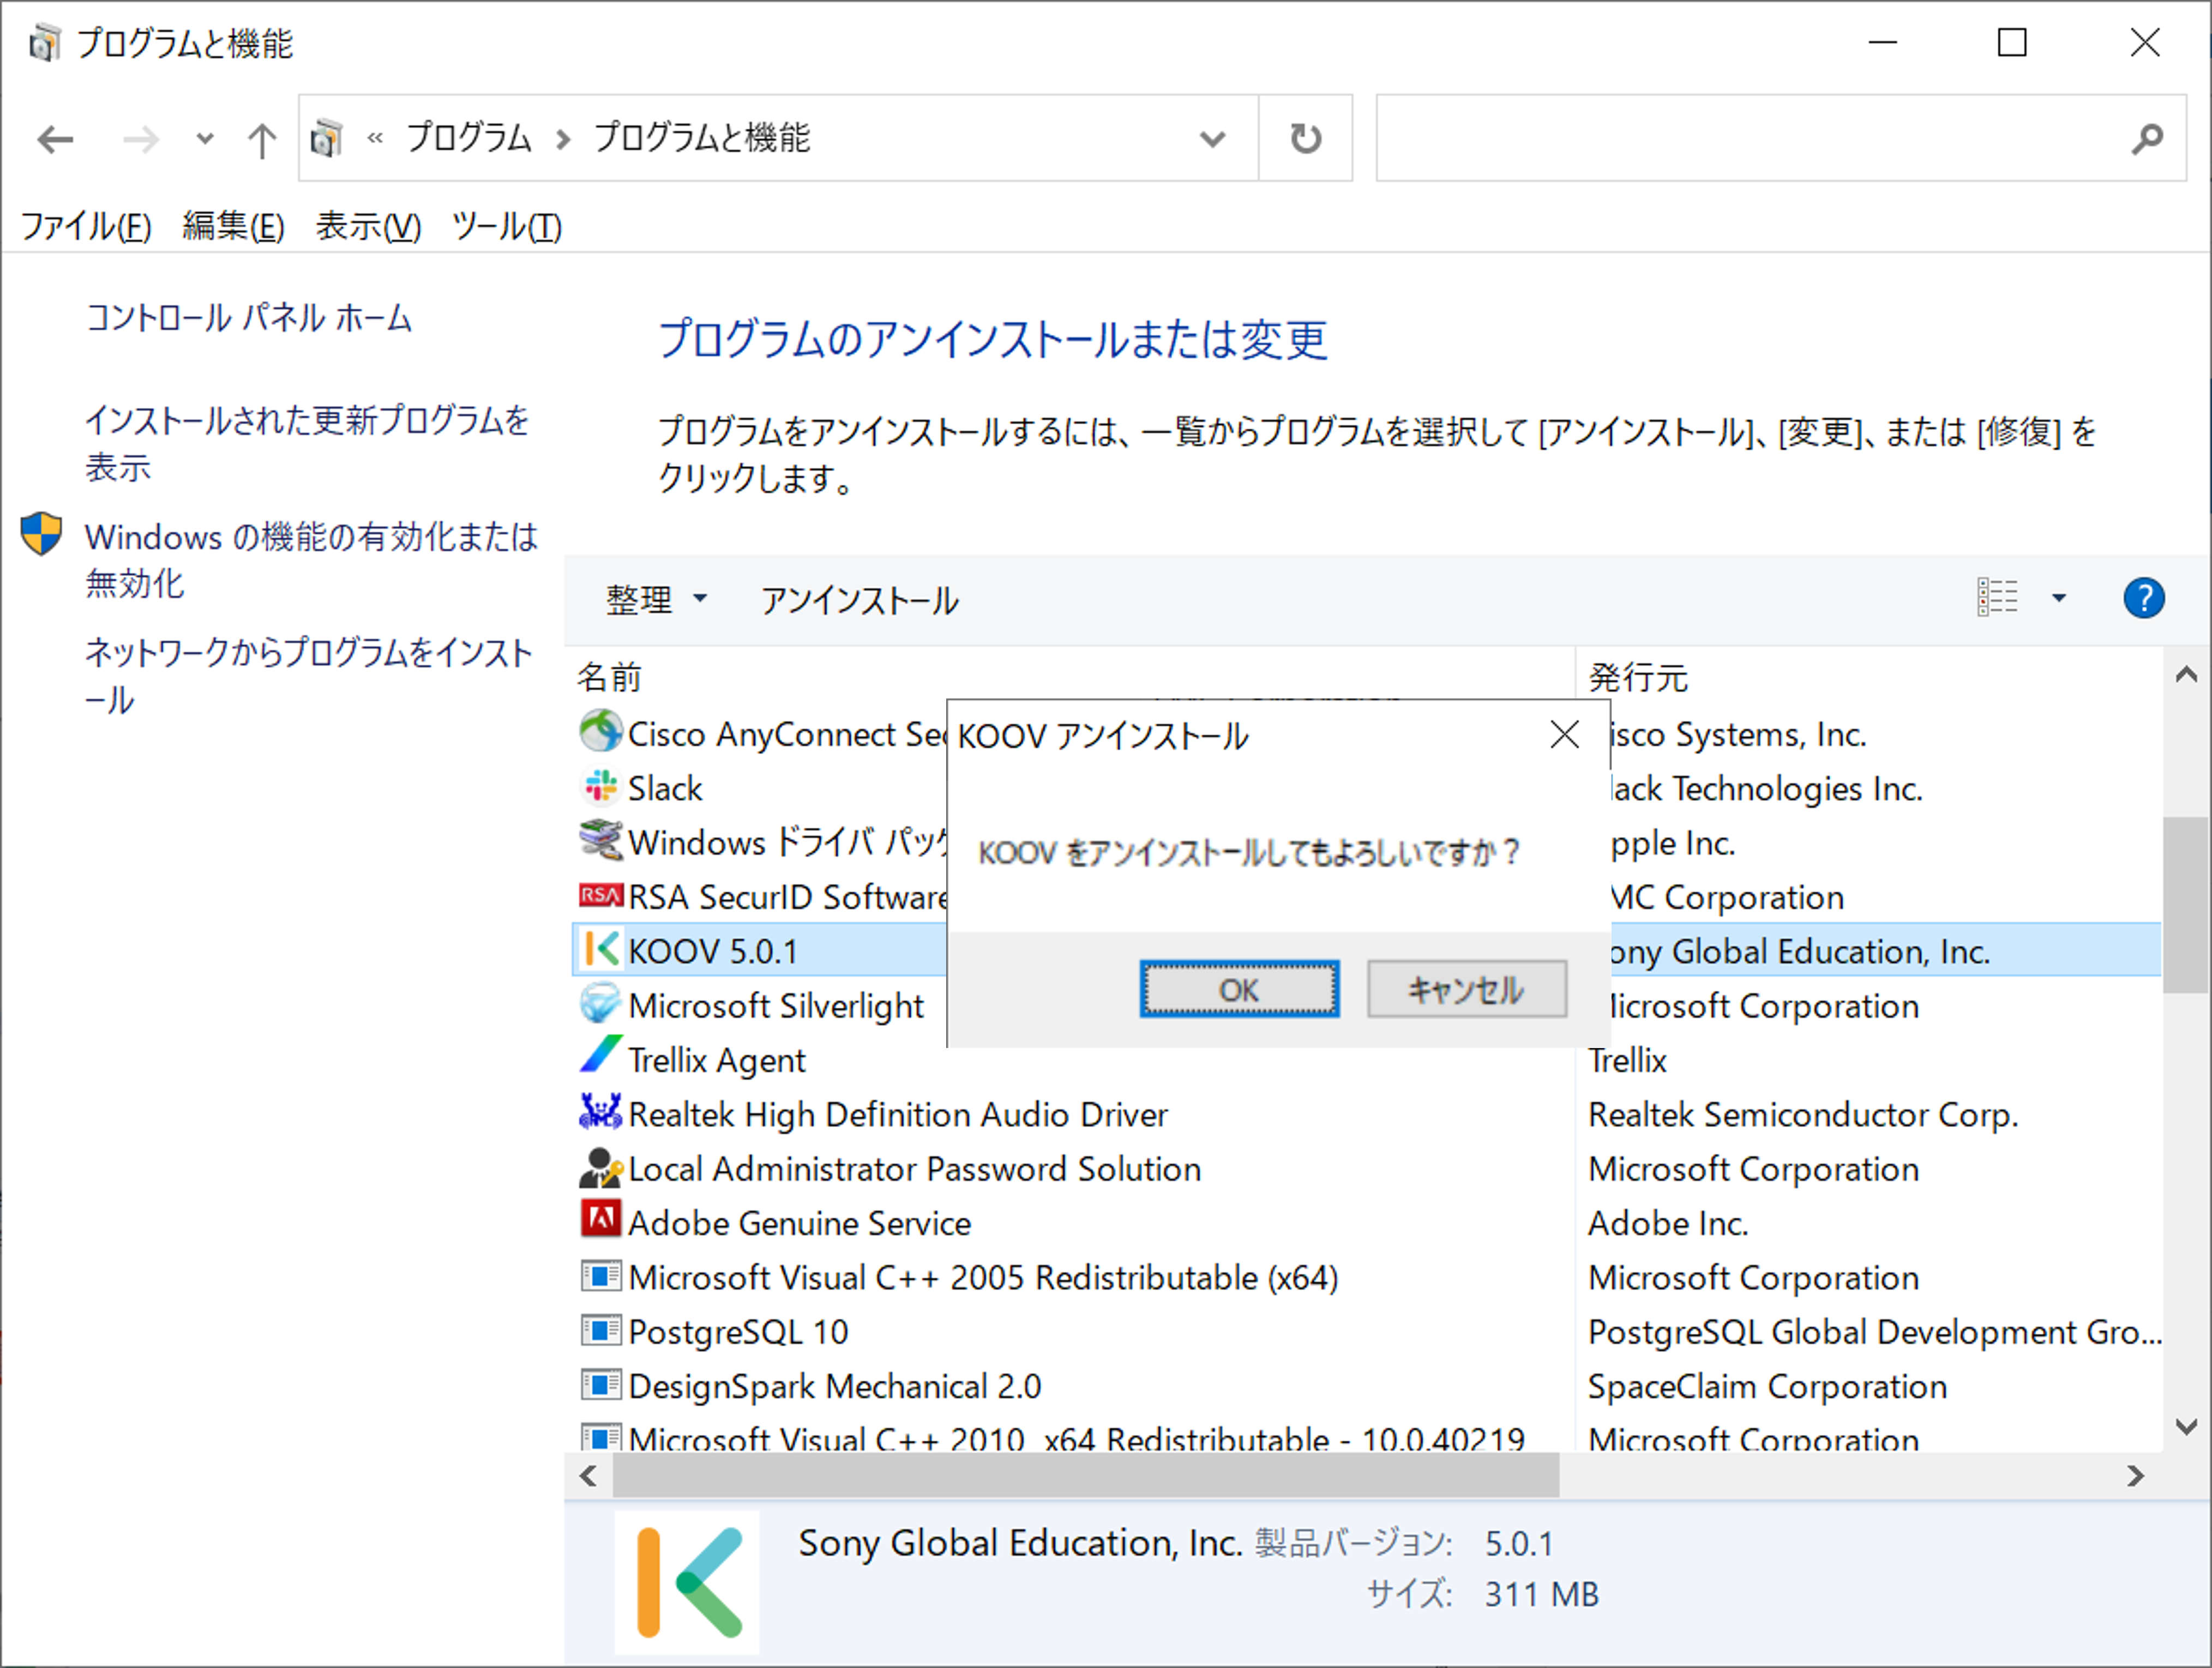Click the horizontal scrollbar right arrow
This screenshot has width=2212, height=1668.
(x=2136, y=1475)
